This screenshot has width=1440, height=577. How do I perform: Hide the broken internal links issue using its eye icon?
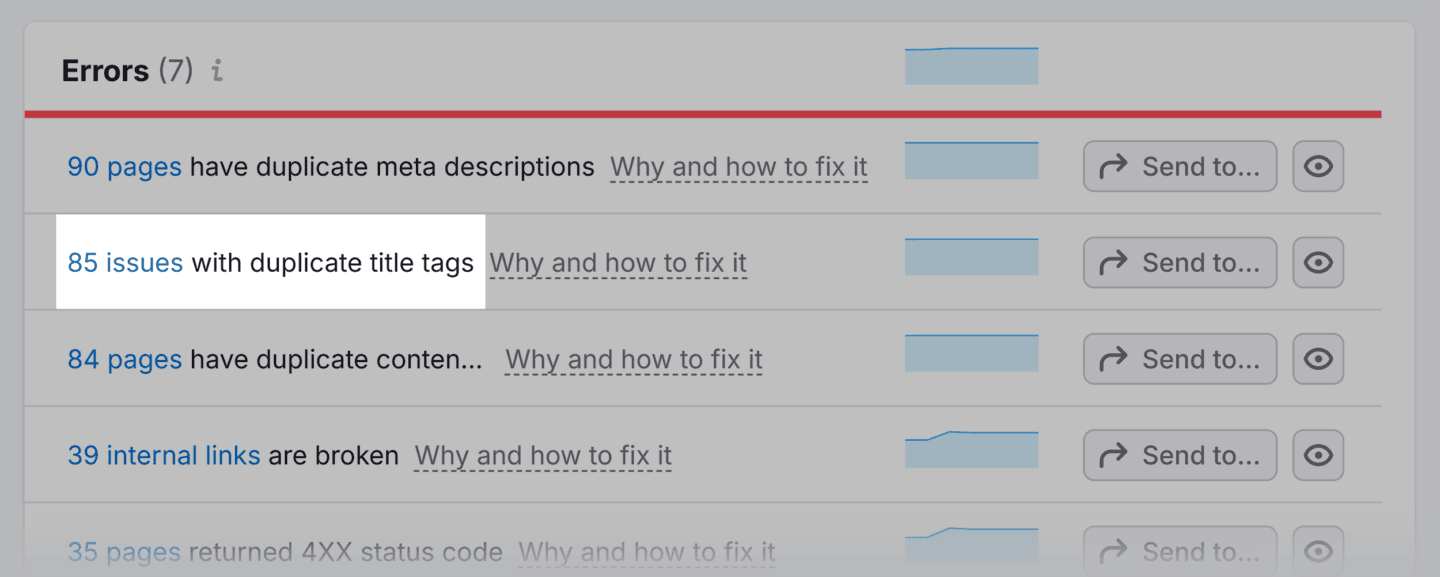pos(1318,455)
